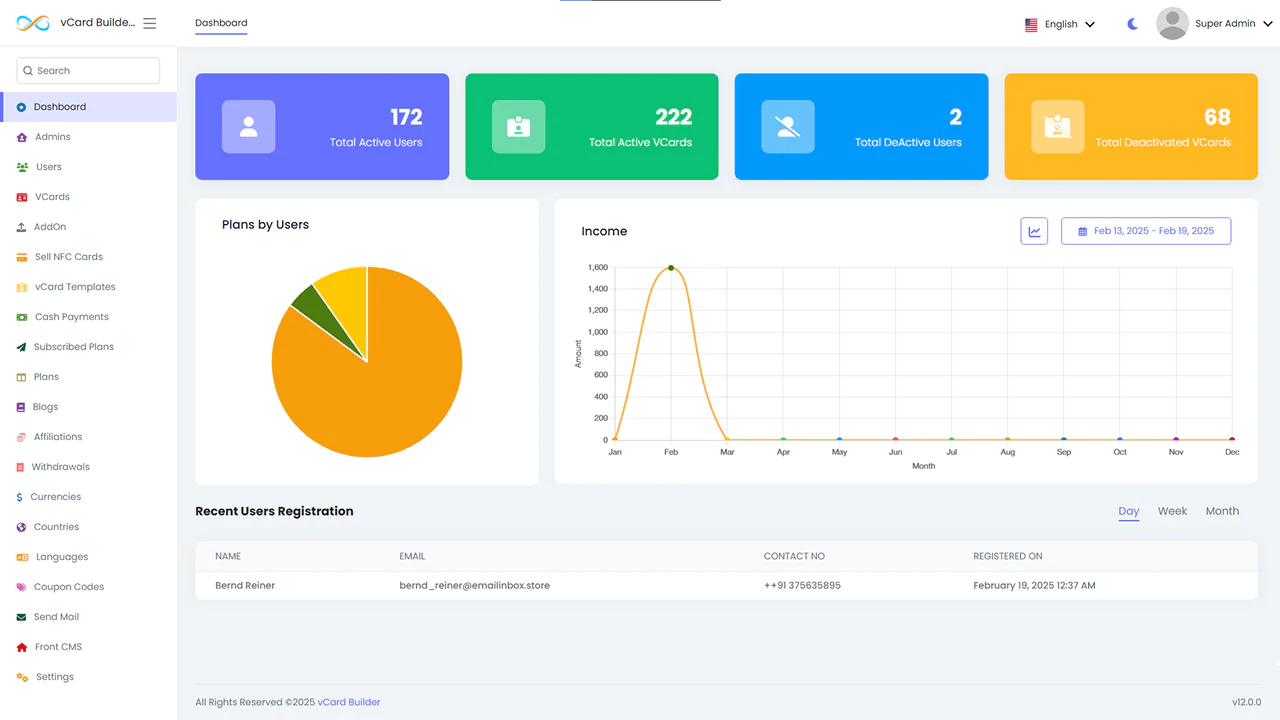The height and width of the screenshot is (720, 1280).
Task: Switch income chart type with chart button
Action: [1034, 231]
